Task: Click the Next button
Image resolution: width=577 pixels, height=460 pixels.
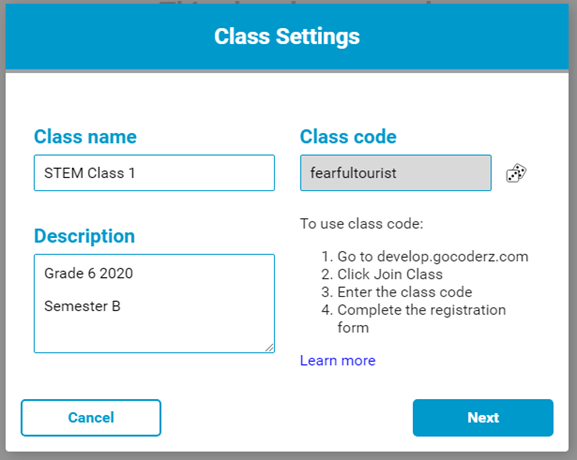Action: coord(483,418)
